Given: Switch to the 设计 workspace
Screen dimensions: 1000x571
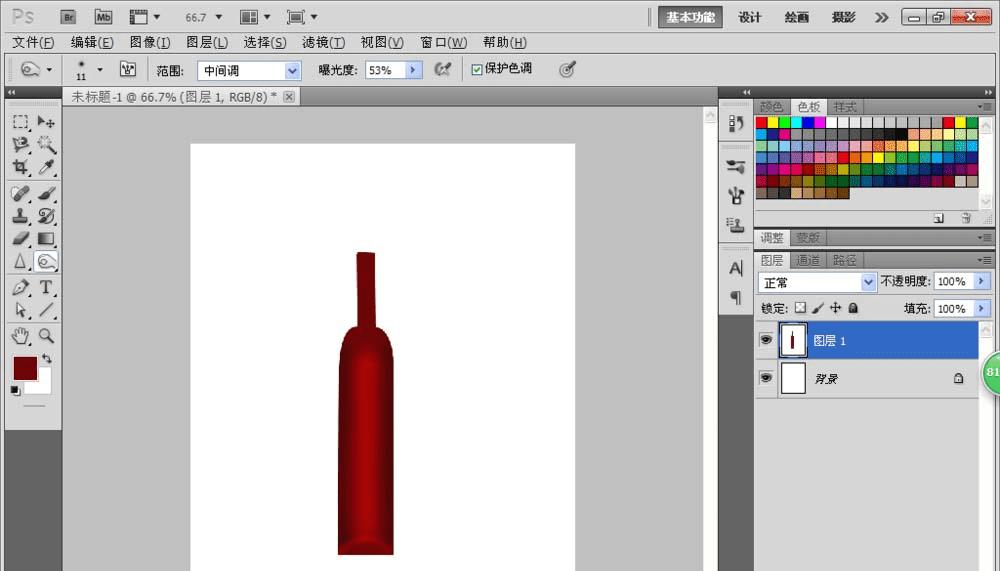Looking at the screenshot, I should [750, 17].
